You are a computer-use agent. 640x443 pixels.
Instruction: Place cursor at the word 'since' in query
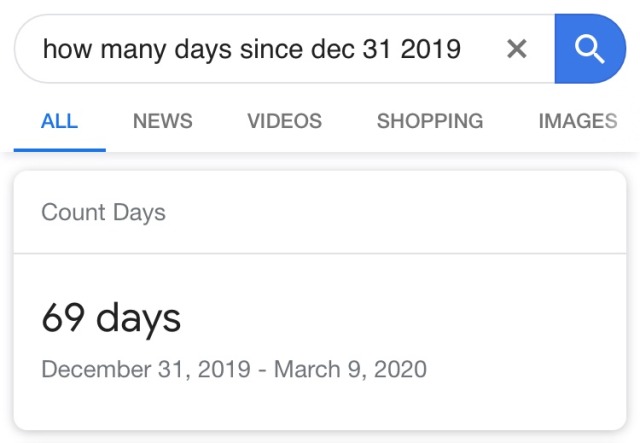click(272, 49)
